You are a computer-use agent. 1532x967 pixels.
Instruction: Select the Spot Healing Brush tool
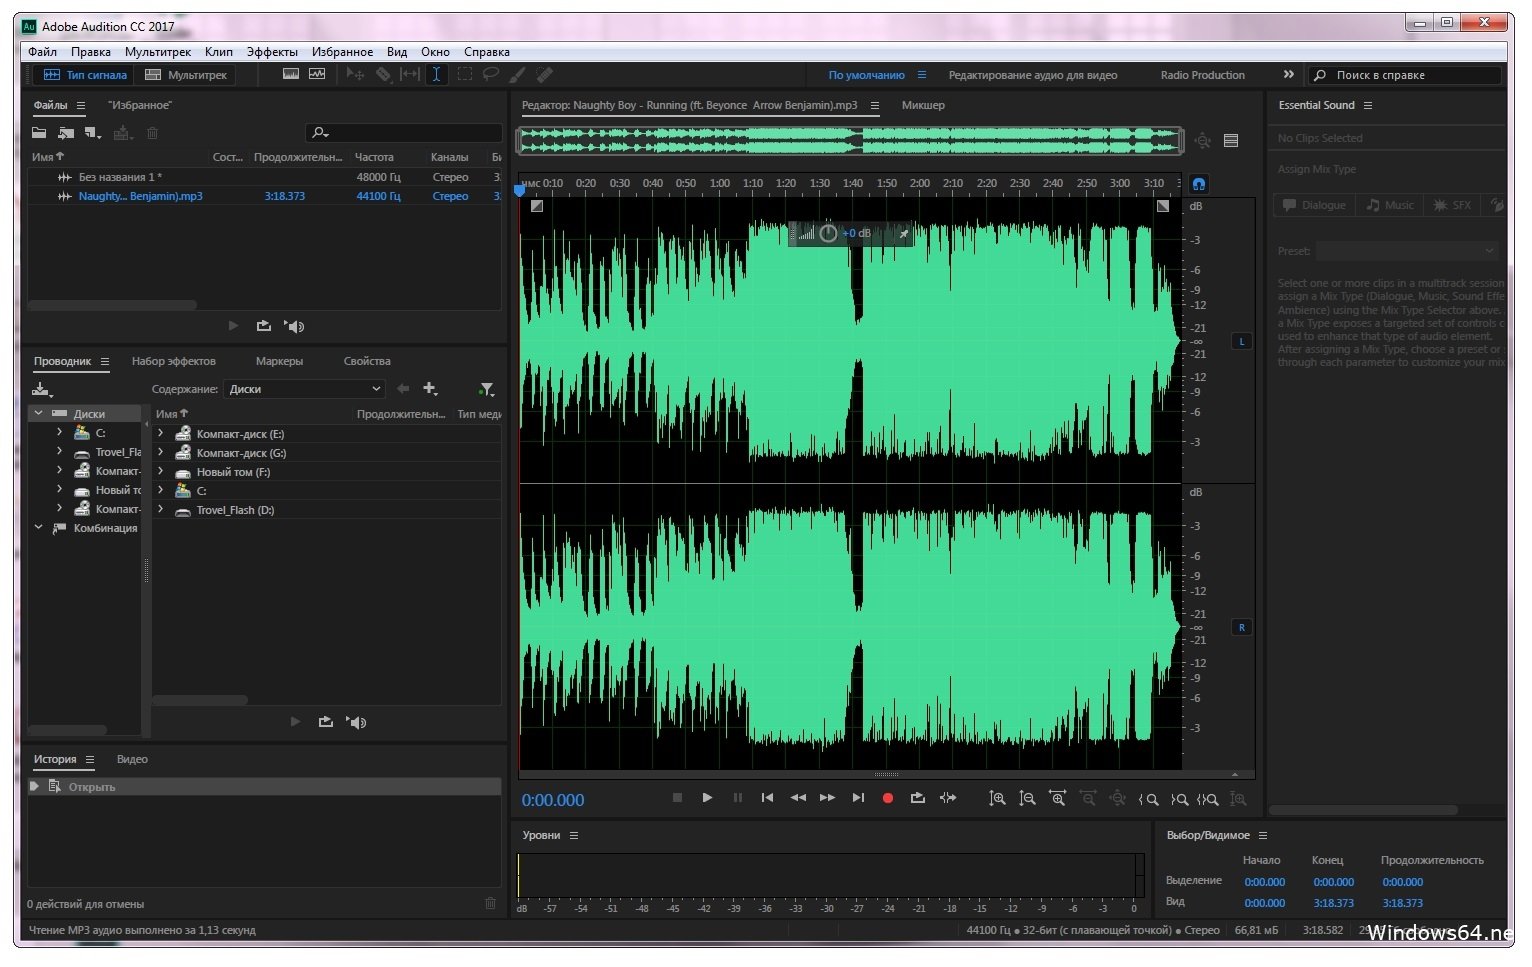pos(544,74)
